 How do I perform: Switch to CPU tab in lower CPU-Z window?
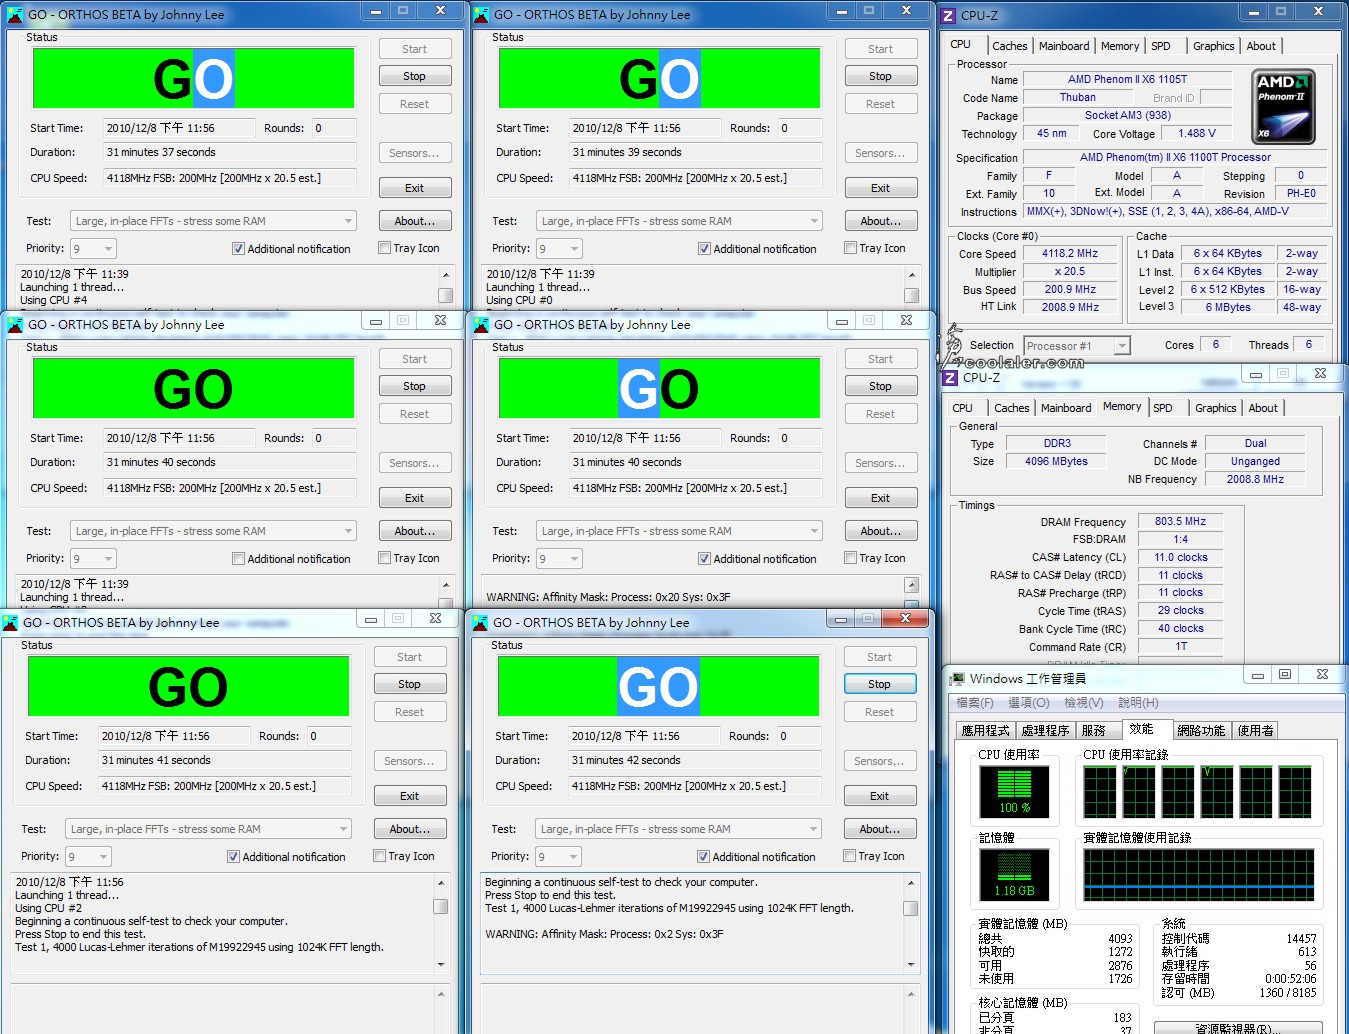point(963,408)
